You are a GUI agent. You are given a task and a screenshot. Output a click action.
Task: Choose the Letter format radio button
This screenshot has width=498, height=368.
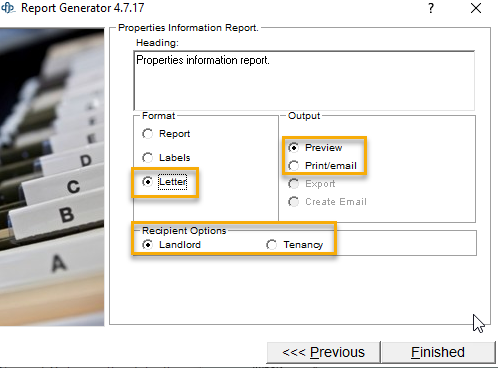(147, 182)
